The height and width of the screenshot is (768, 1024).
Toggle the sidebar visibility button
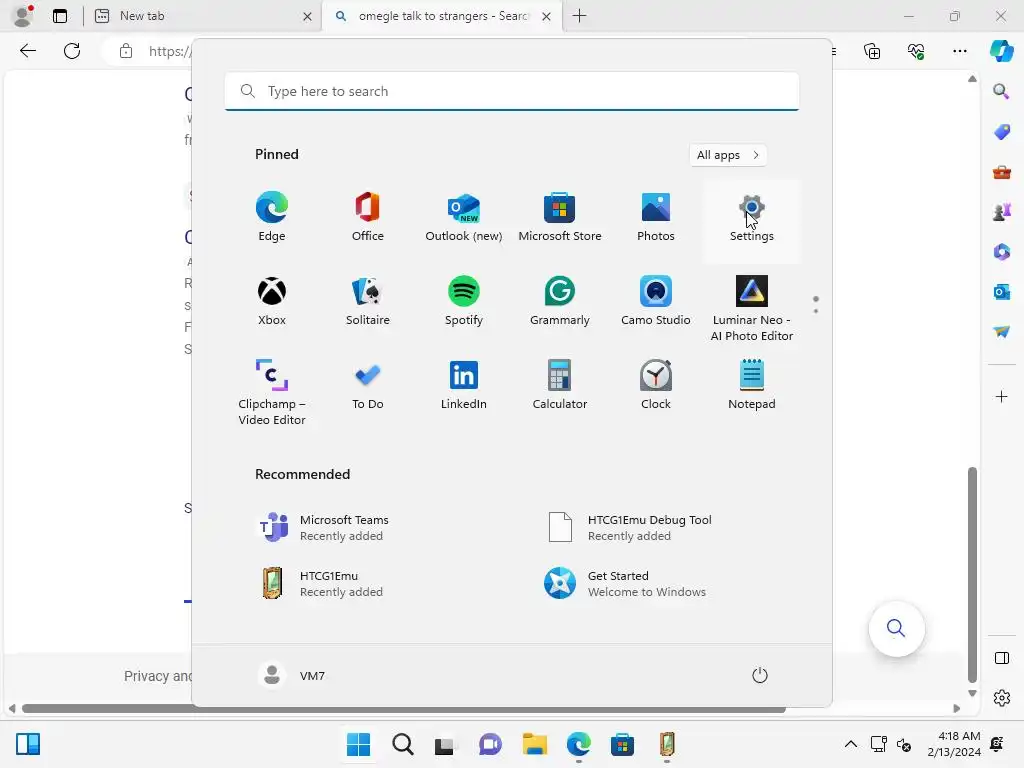click(1001, 658)
